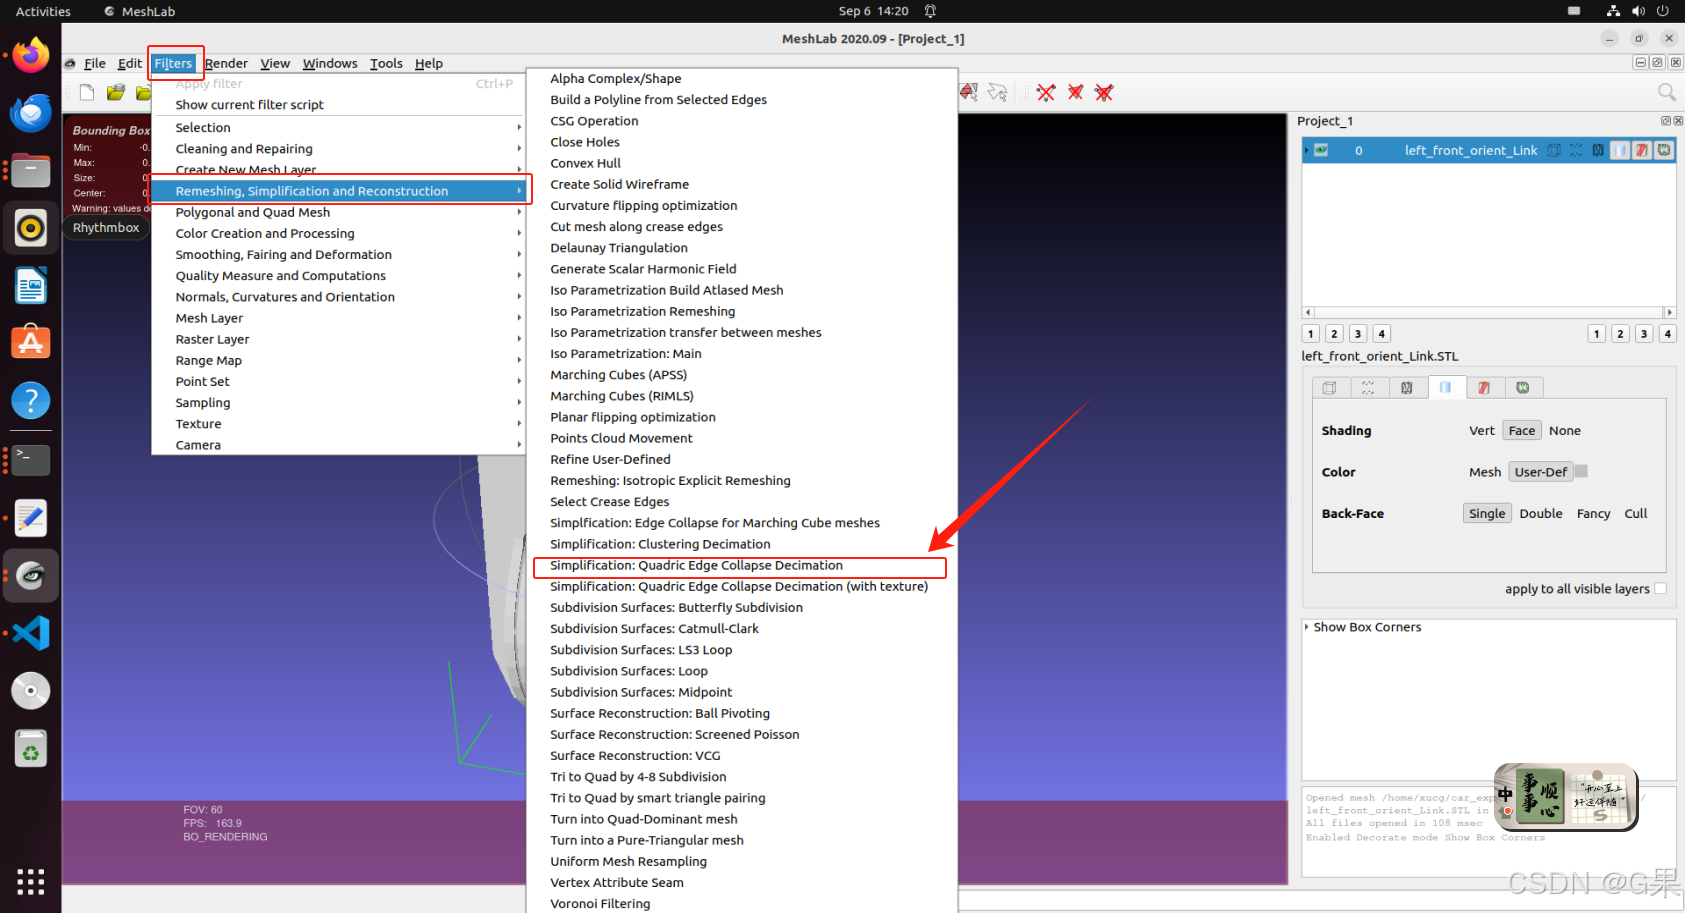Choose Simplification: Clustering Decimation

click(741, 545)
